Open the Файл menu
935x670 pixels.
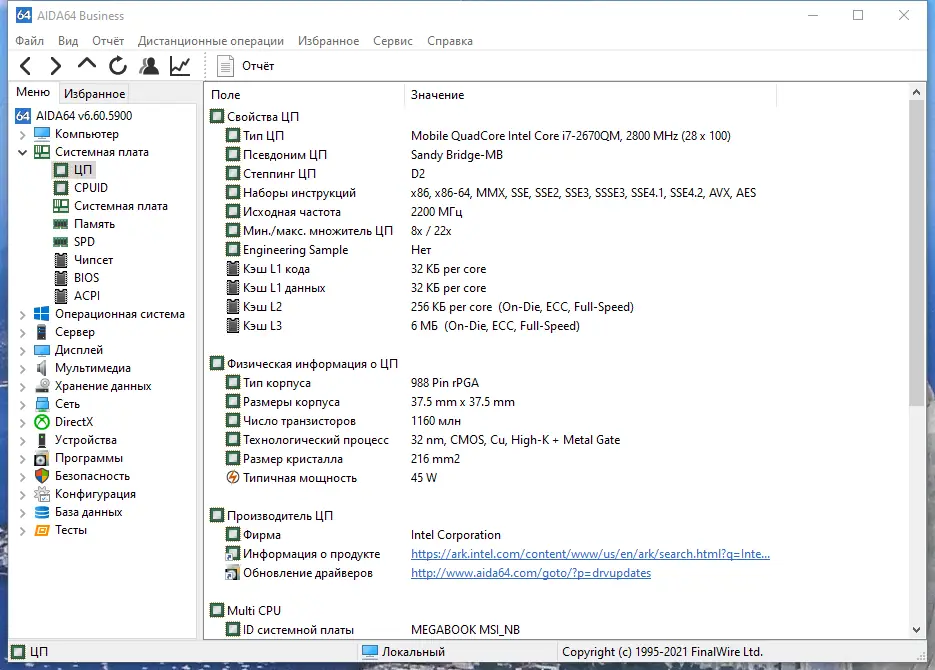click(29, 41)
